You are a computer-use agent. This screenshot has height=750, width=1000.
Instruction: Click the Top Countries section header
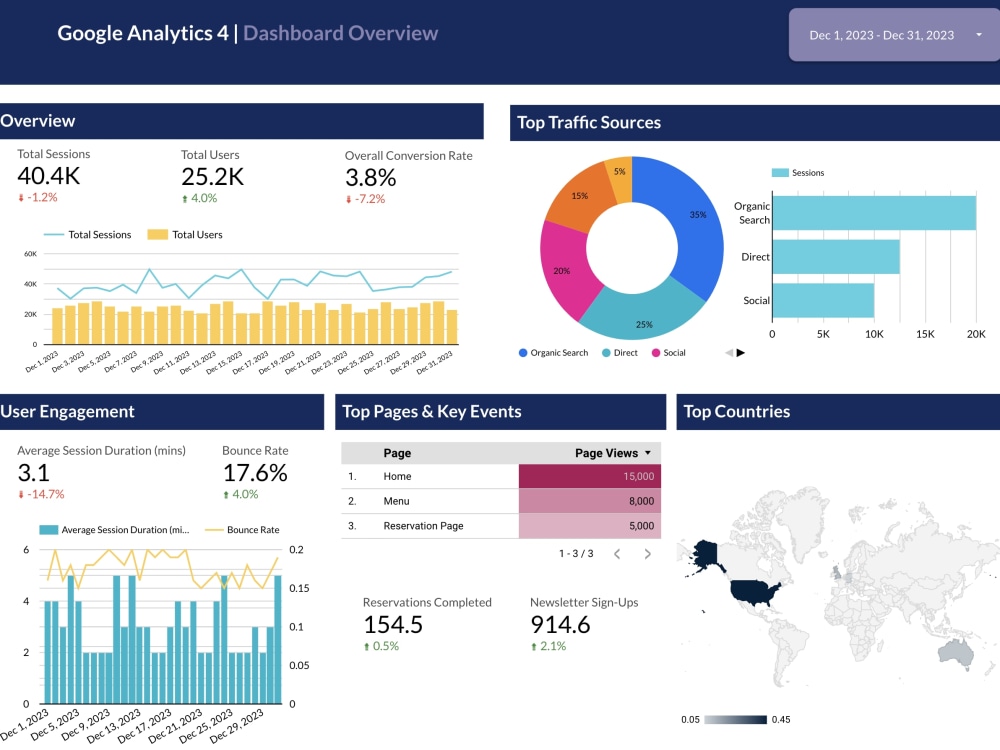tap(737, 411)
